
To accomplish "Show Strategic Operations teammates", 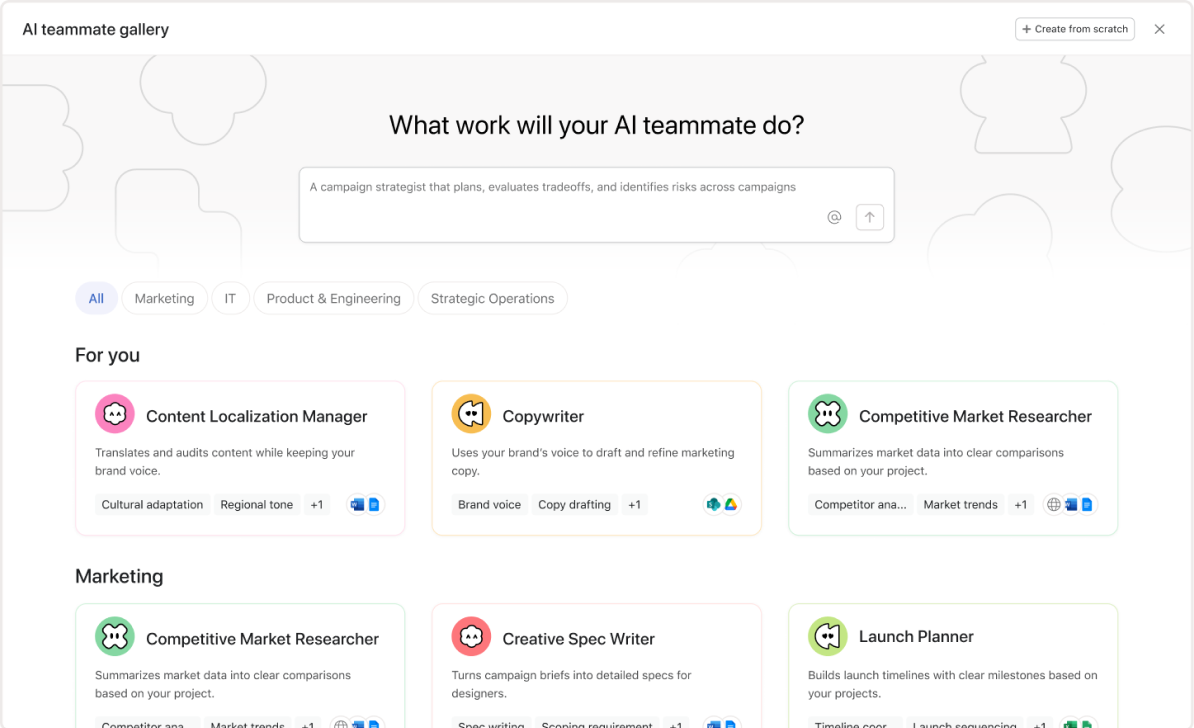I will (x=492, y=298).
